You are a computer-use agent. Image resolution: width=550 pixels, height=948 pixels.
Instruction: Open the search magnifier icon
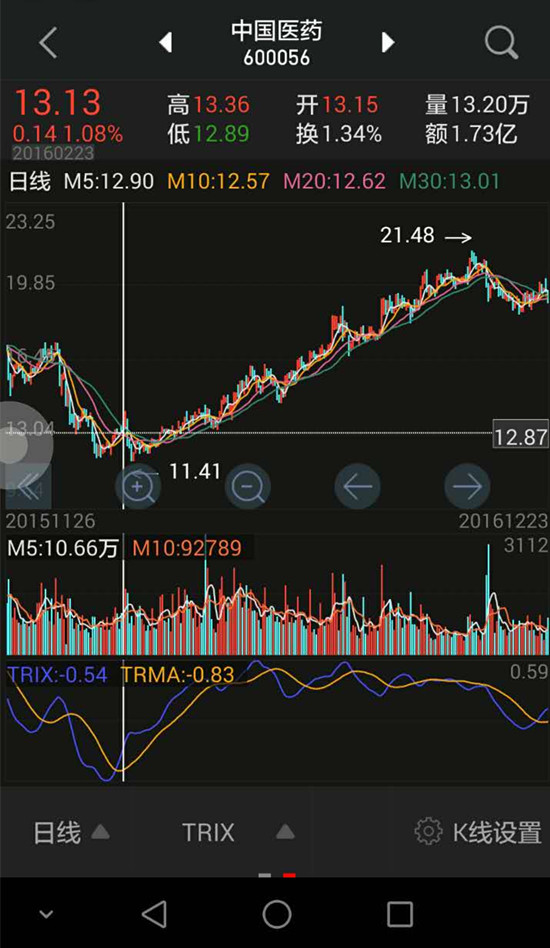(502, 42)
